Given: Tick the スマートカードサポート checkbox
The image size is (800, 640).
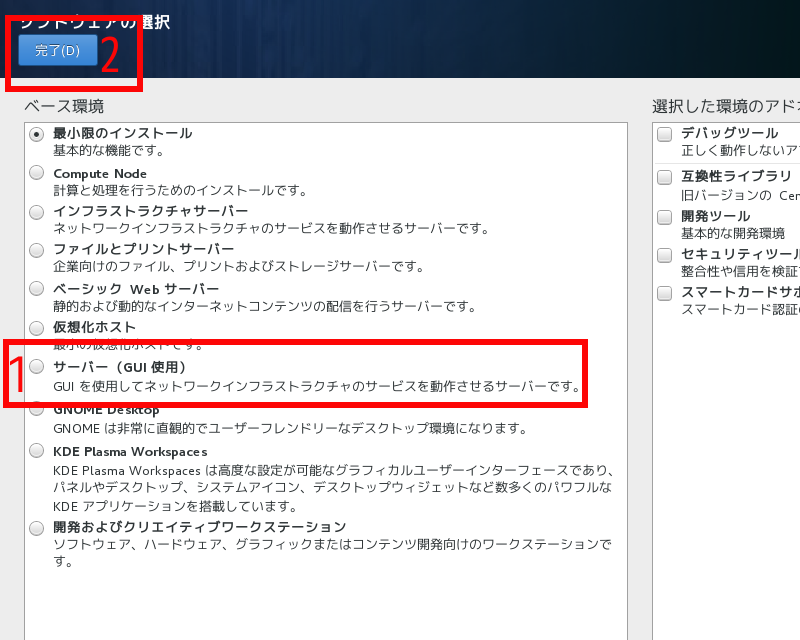Looking at the screenshot, I should click(x=665, y=293).
